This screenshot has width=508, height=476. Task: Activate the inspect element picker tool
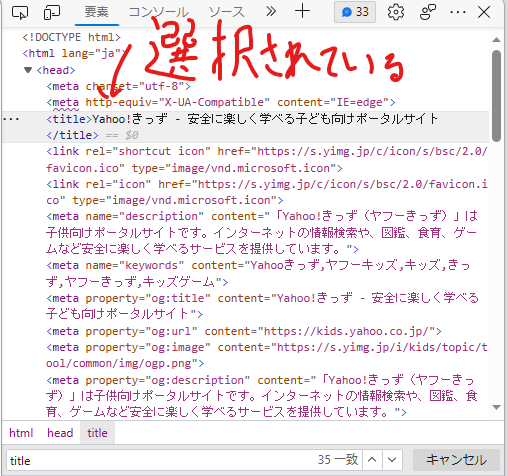point(20,13)
